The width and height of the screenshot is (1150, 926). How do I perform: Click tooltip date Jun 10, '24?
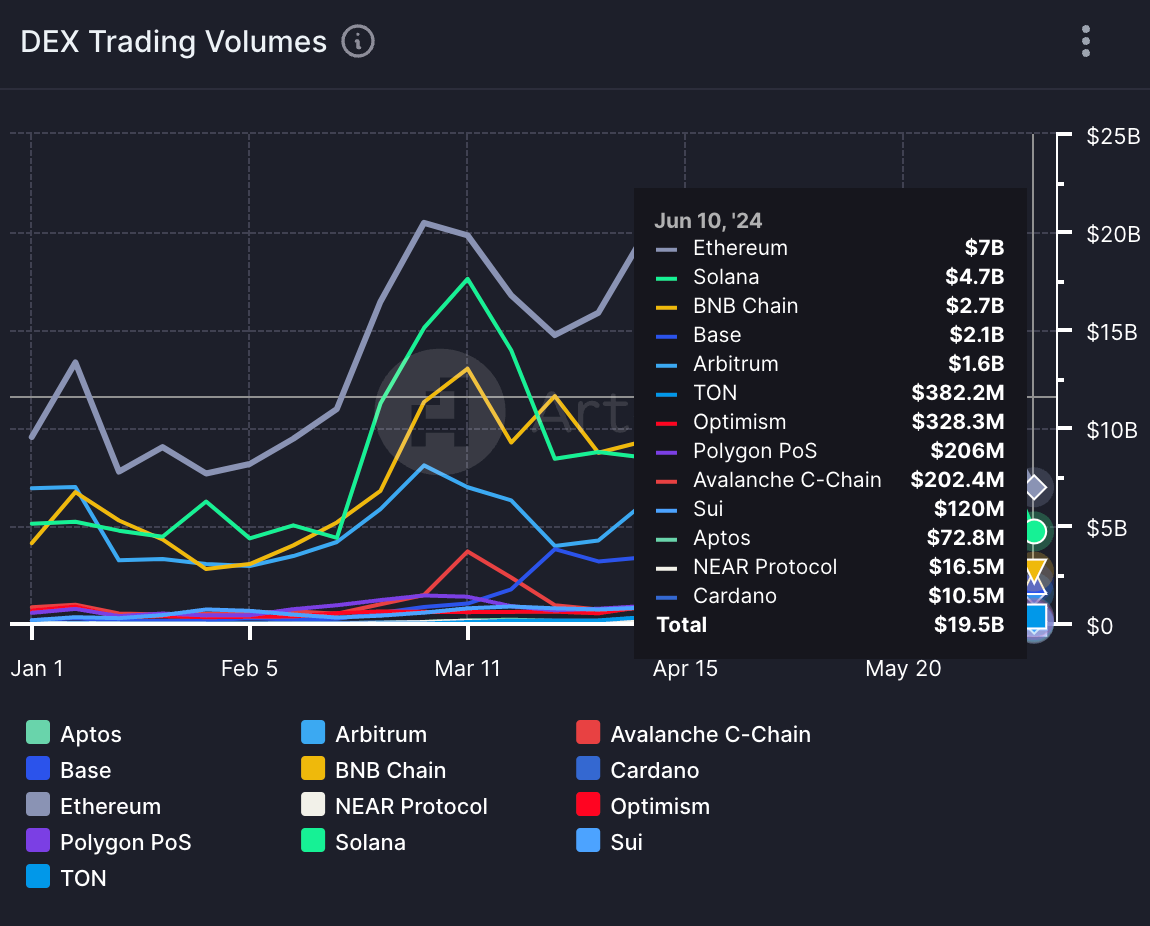tap(708, 220)
